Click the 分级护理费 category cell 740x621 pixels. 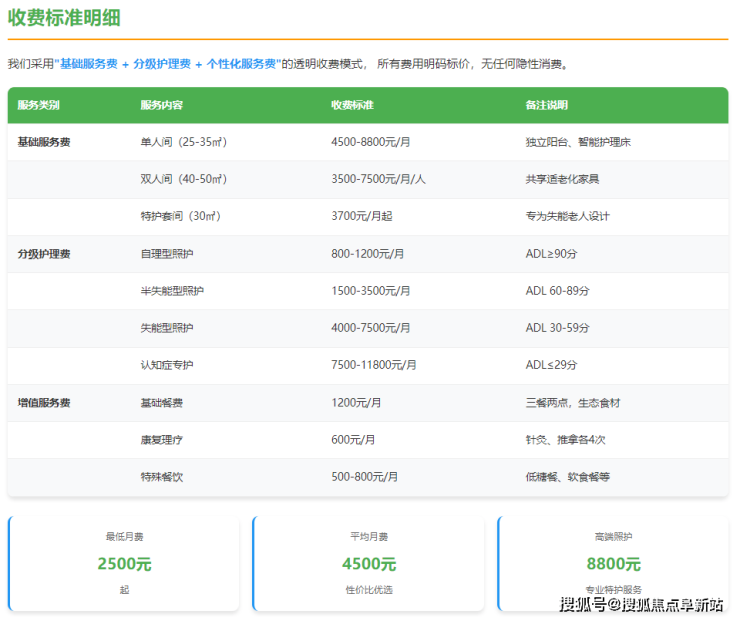[x=44, y=254]
